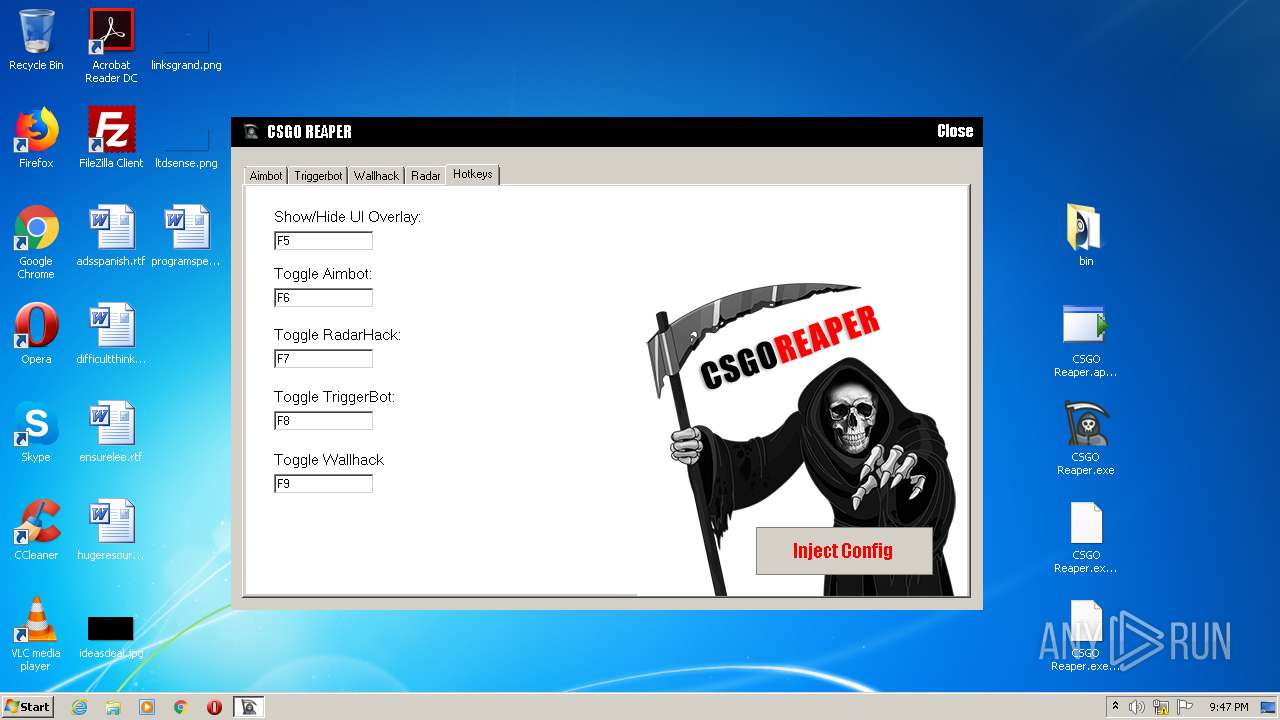This screenshot has height=720, width=1280.
Task: Click the Toggle Wallhack hotkey field
Action: 323,483
